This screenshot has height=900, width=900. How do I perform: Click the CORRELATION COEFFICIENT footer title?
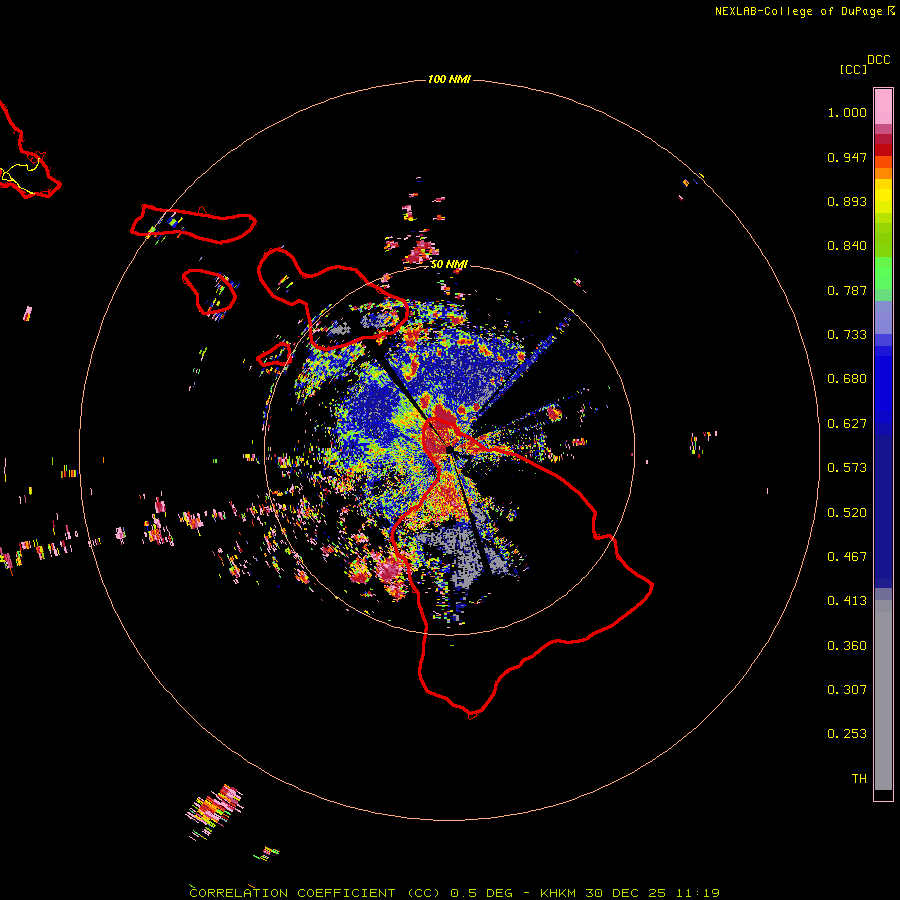tap(292, 893)
